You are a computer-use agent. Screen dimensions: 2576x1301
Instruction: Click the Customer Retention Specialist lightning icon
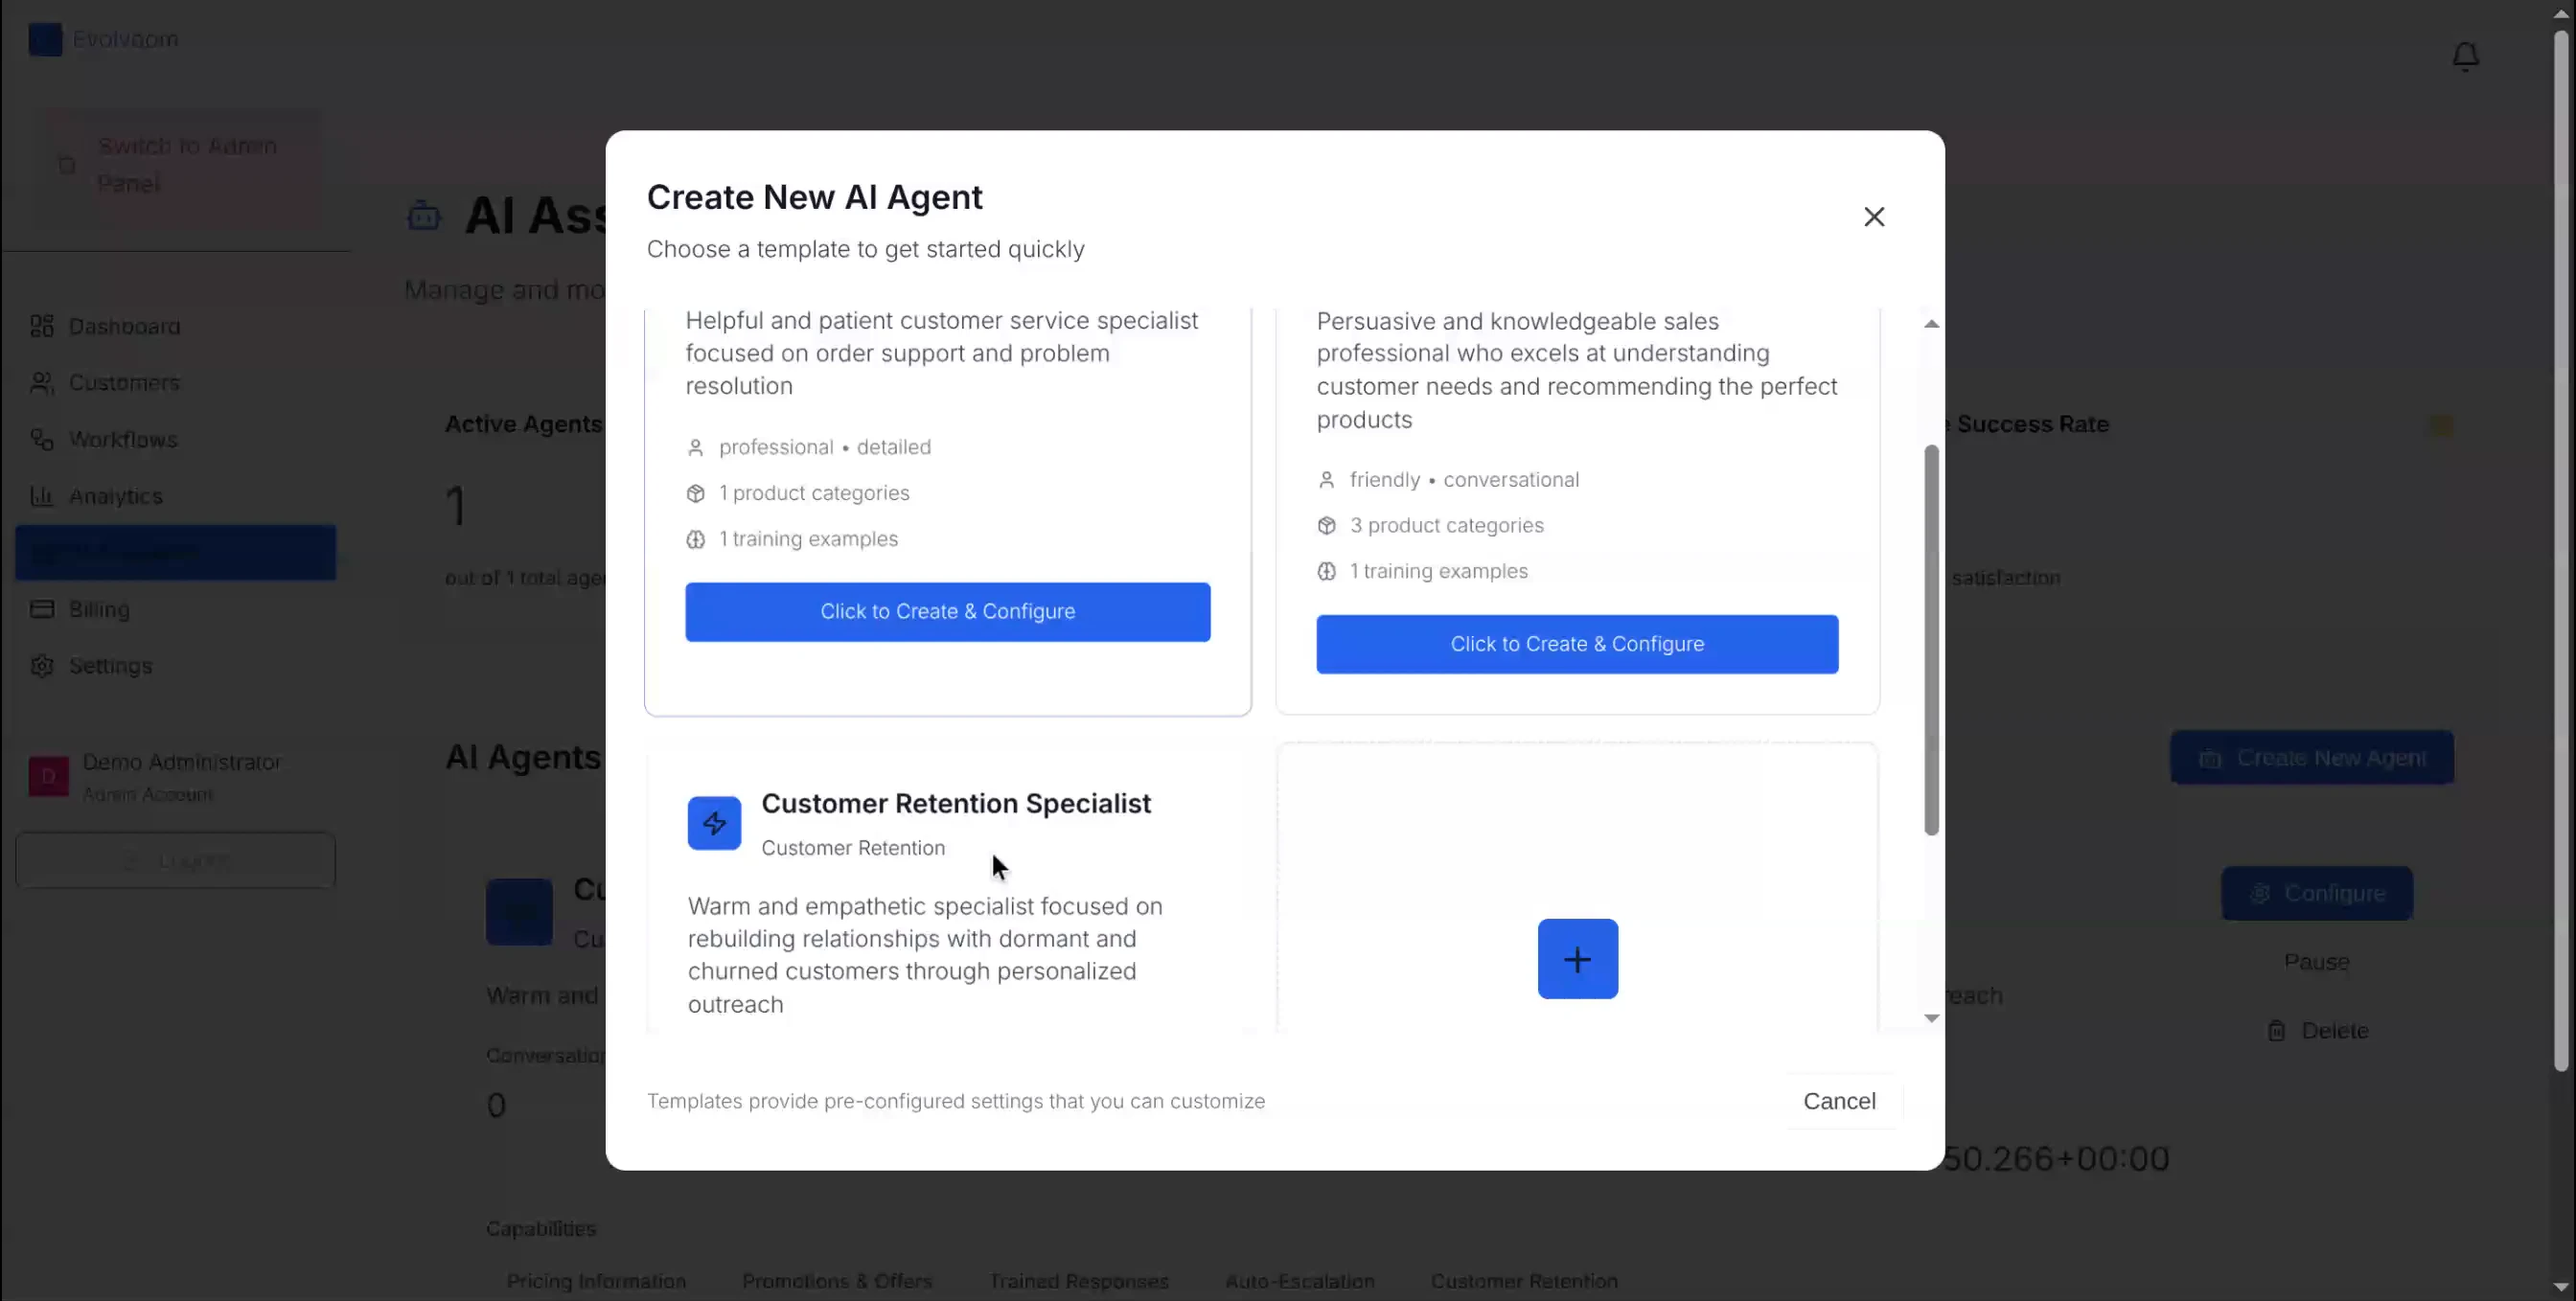pos(714,823)
